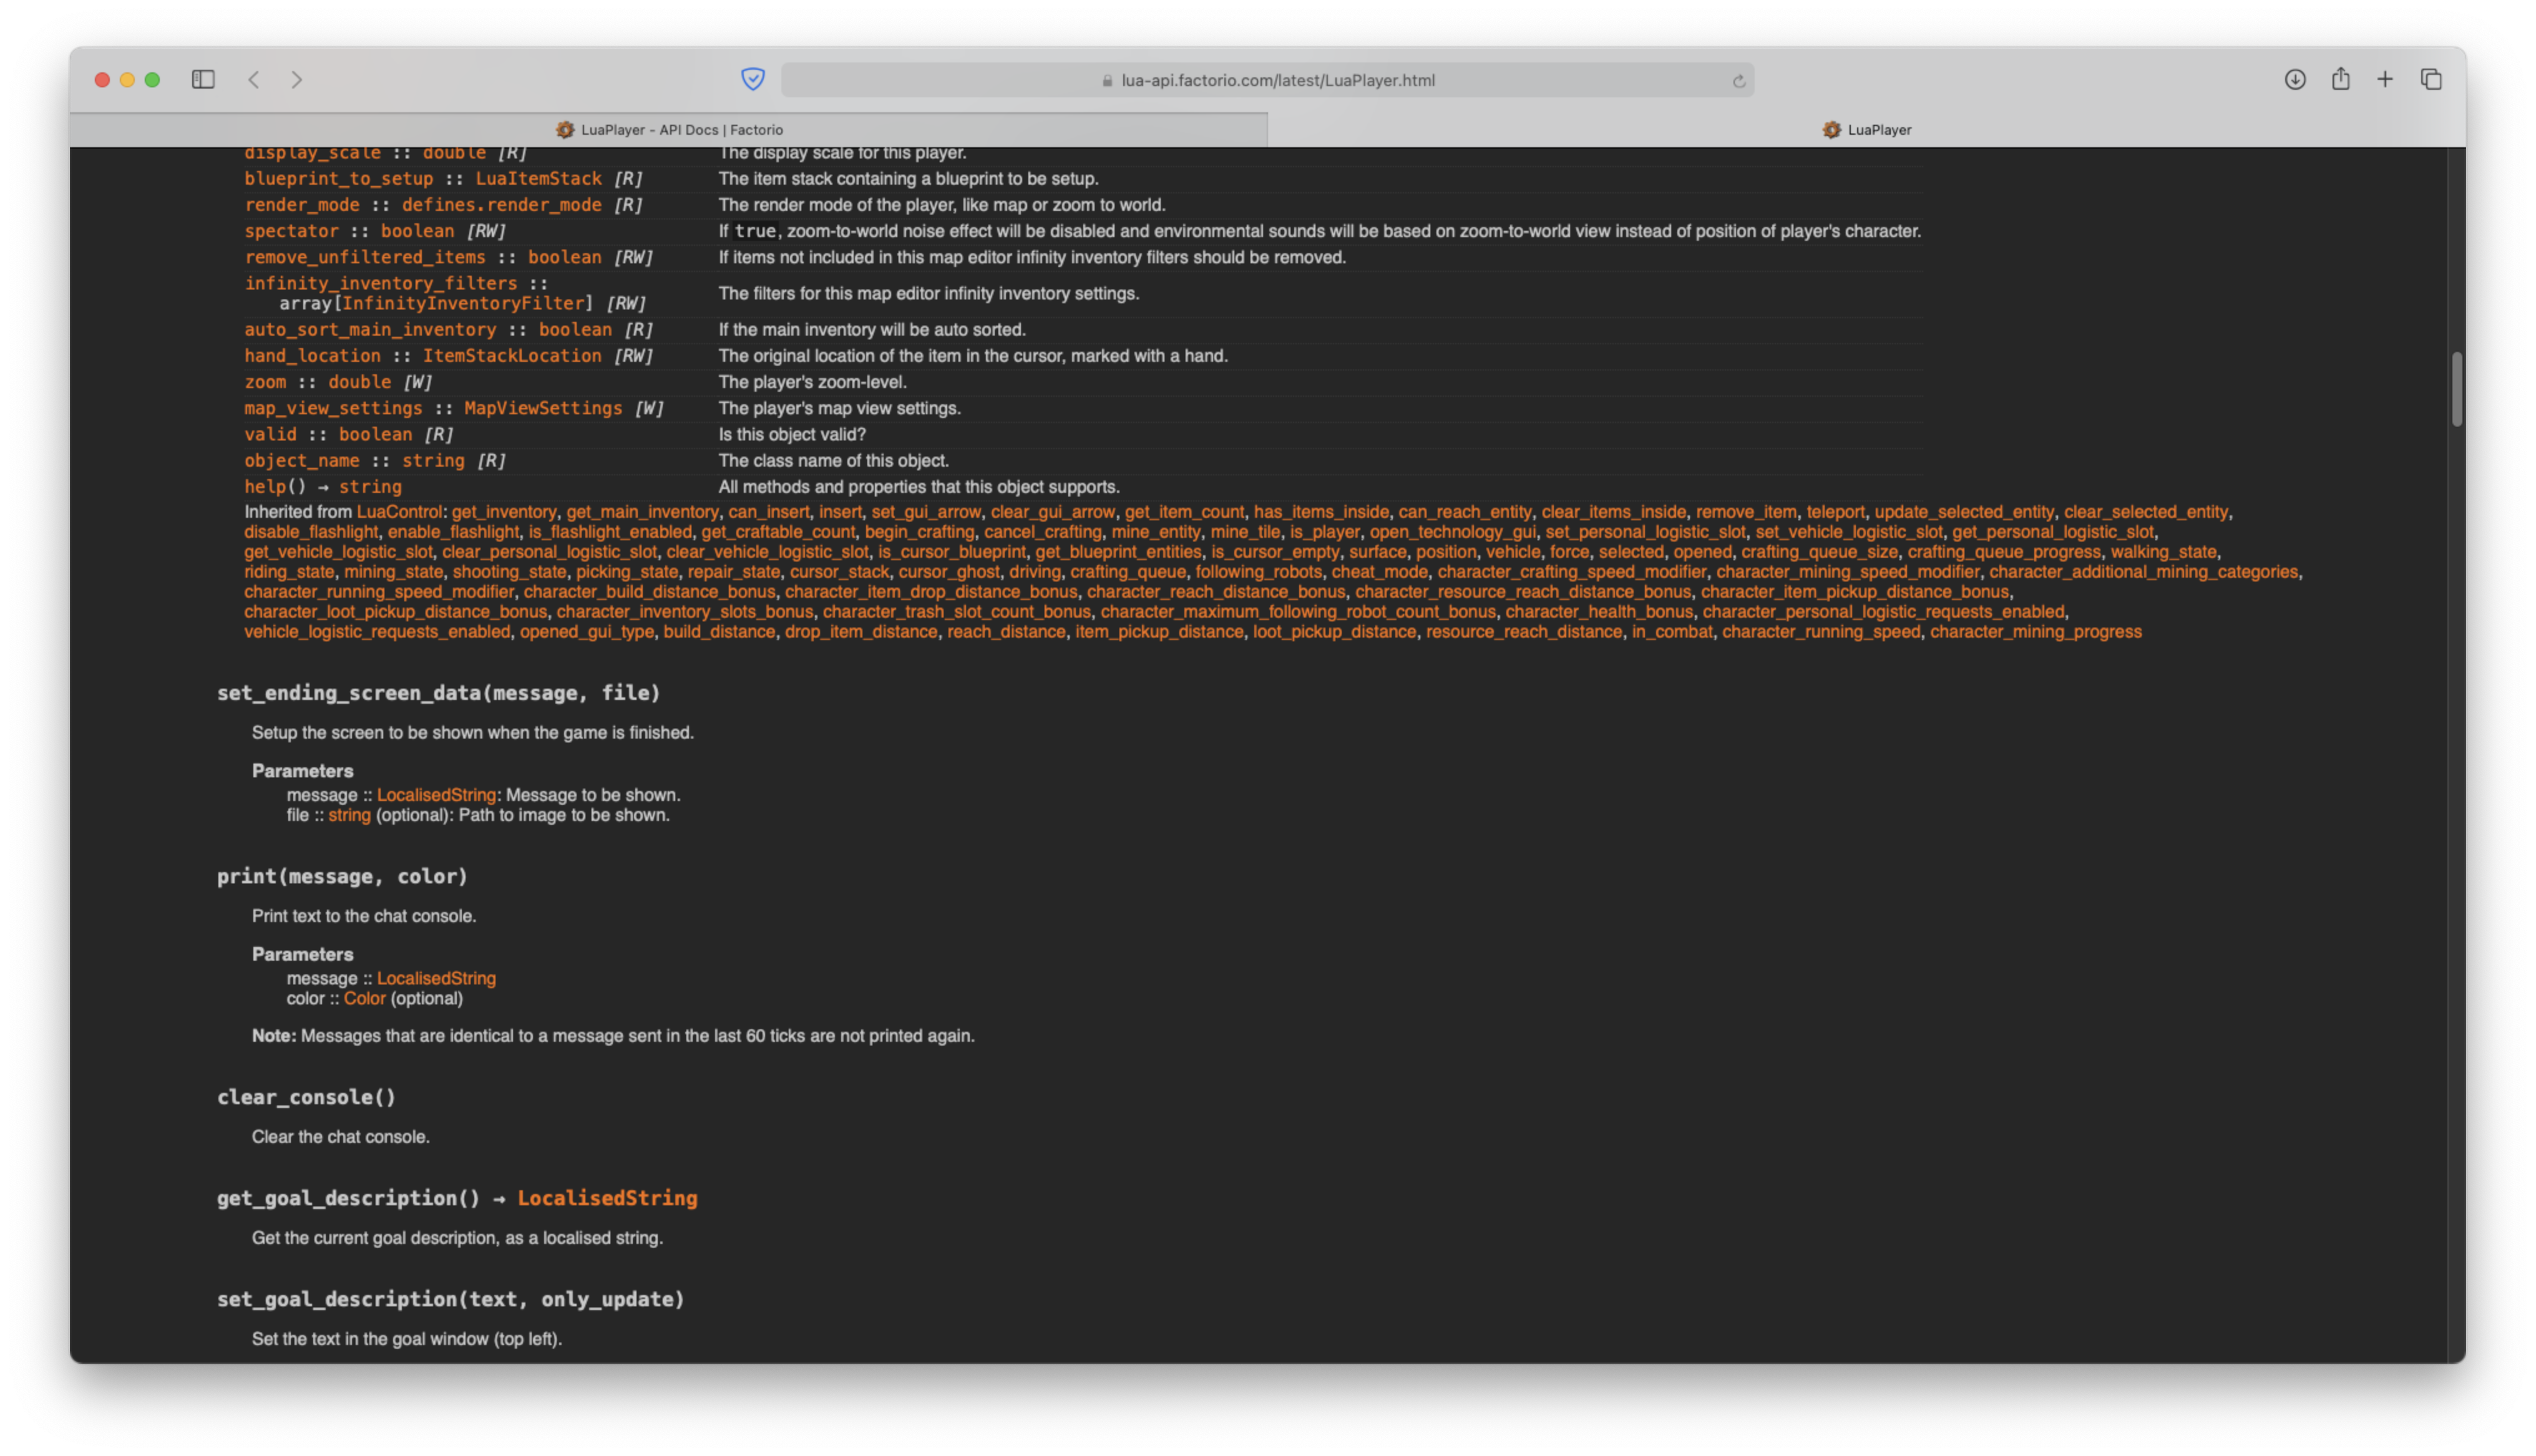Switch to the 'LuaPlayer - API Docs | Factorio' tab
This screenshot has width=2536, height=1456.
669,130
